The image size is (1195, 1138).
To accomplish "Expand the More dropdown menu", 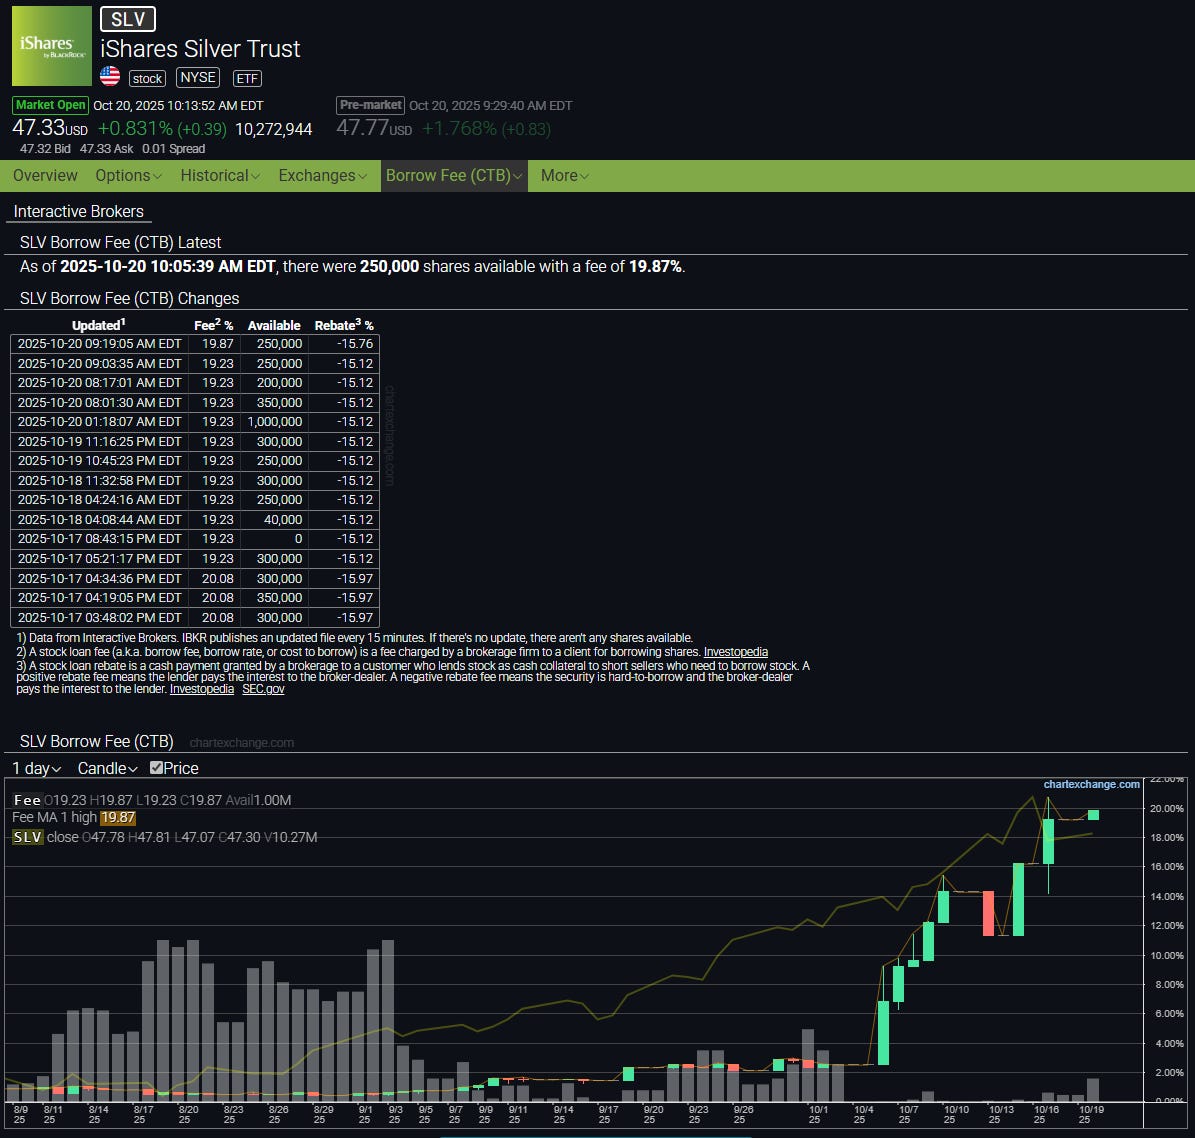I will point(564,175).
